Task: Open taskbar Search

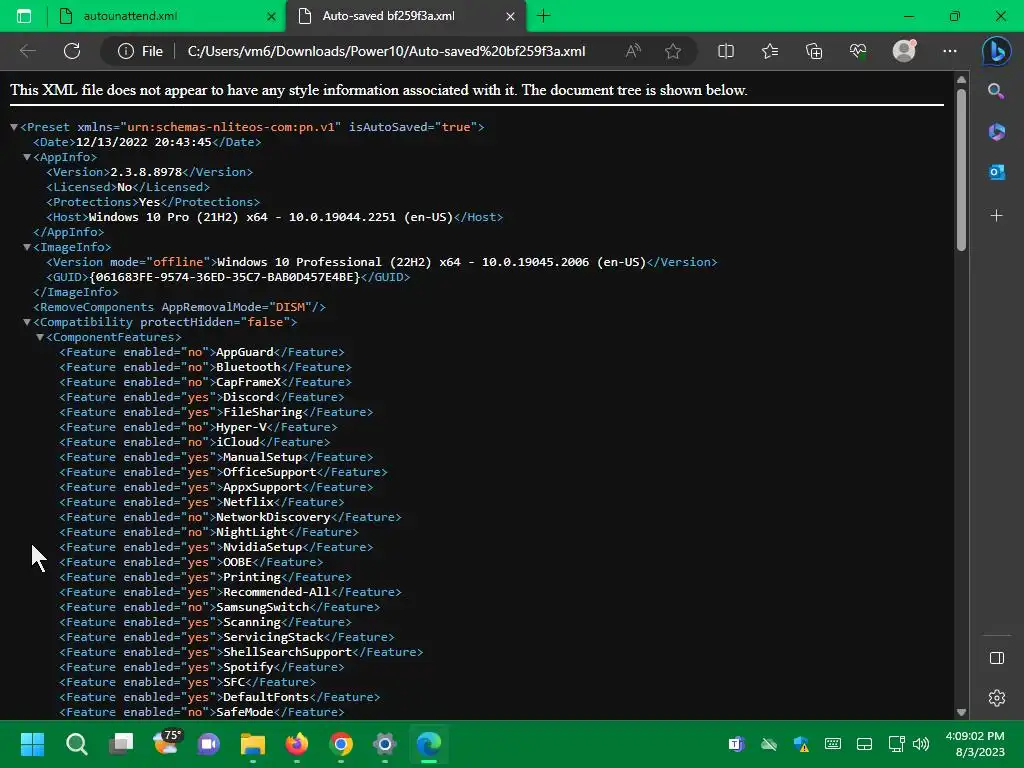Action: click(x=76, y=744)
